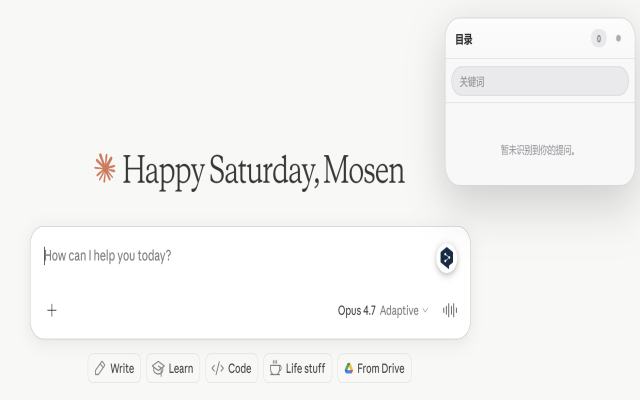640x400 pixels.
Task: Click the orange Claude starburst logo
Action: [104, 168]
